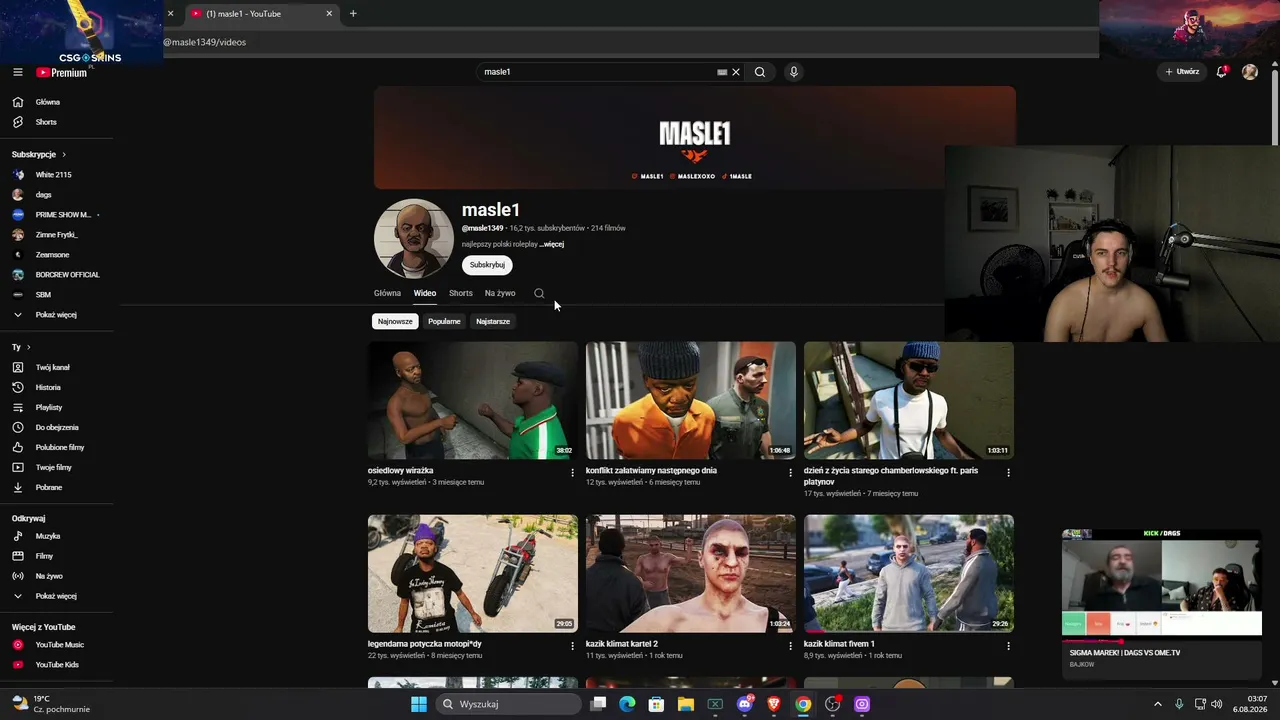Switch to the channel Shorts tab
Screen dimensions: 1280x720
pyautogui.click(x=461, y=293)
